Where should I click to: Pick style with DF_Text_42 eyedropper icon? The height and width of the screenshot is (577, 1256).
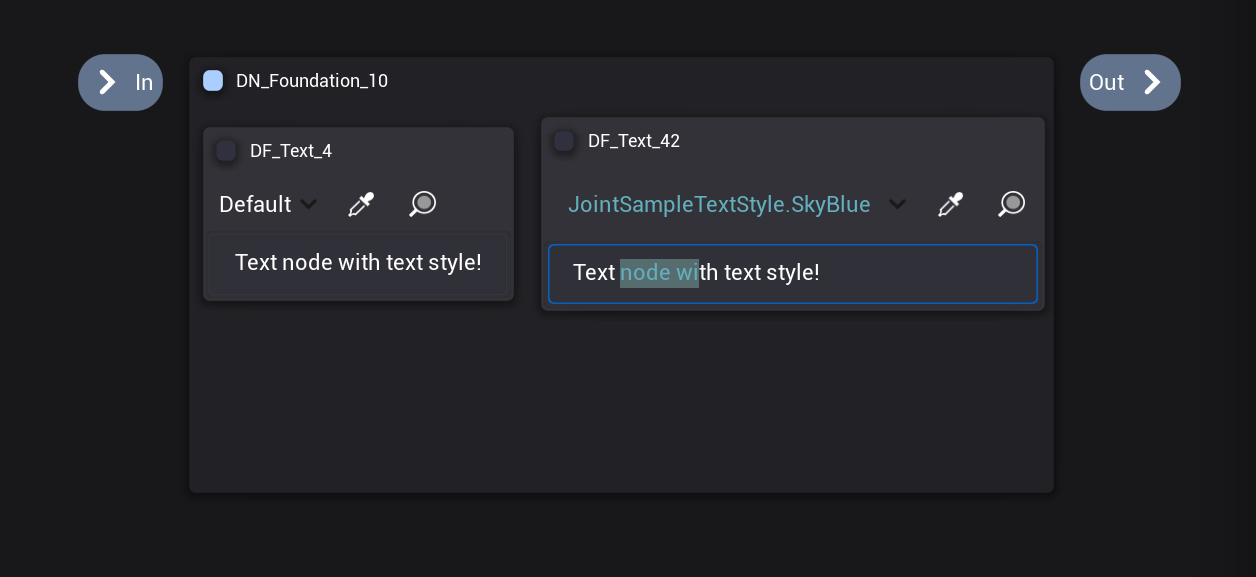coord(950,204)
